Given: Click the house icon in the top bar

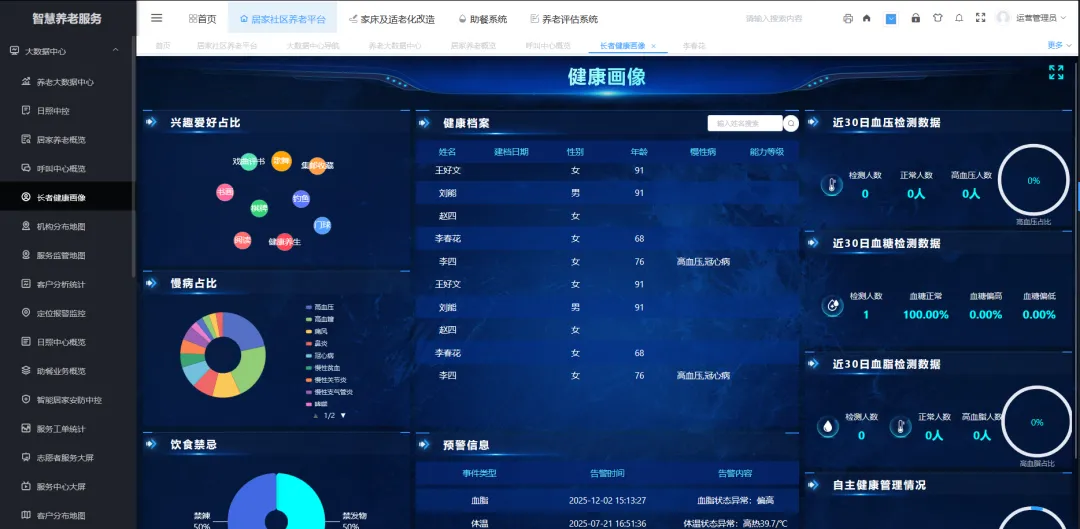Looking at the screenshot, I should pos(866,19).
